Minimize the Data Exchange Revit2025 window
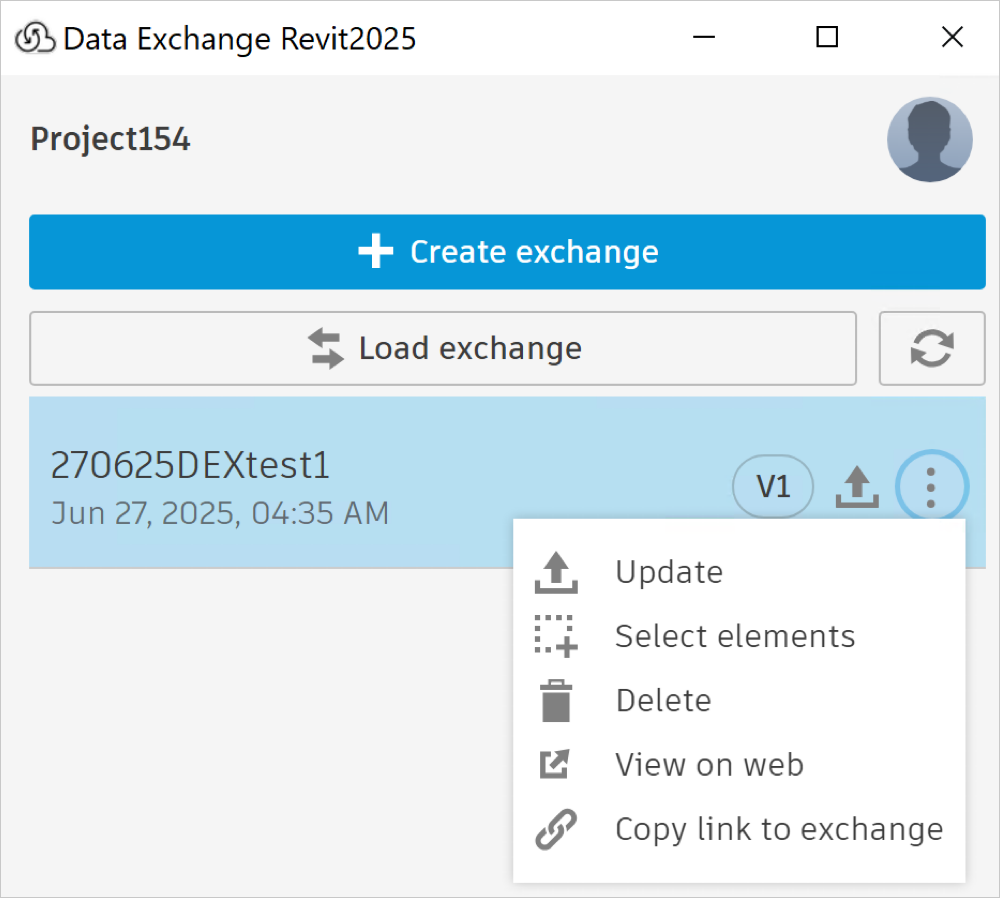Viewport: 1000px width, 898px height. 704,37
